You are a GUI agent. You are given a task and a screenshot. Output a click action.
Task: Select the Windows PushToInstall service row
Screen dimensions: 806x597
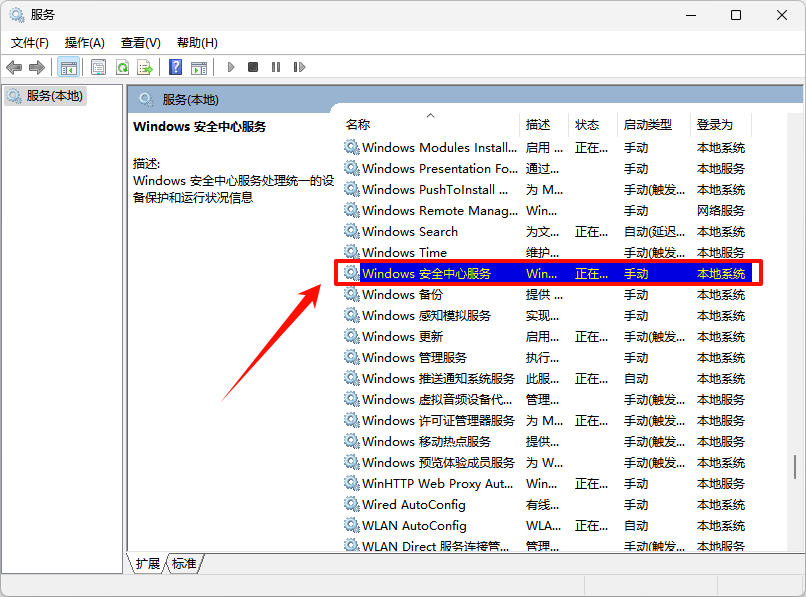click(547, 190)
